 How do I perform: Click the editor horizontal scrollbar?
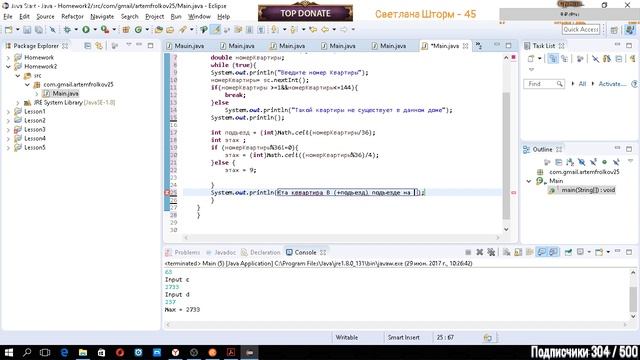point(342,238)
